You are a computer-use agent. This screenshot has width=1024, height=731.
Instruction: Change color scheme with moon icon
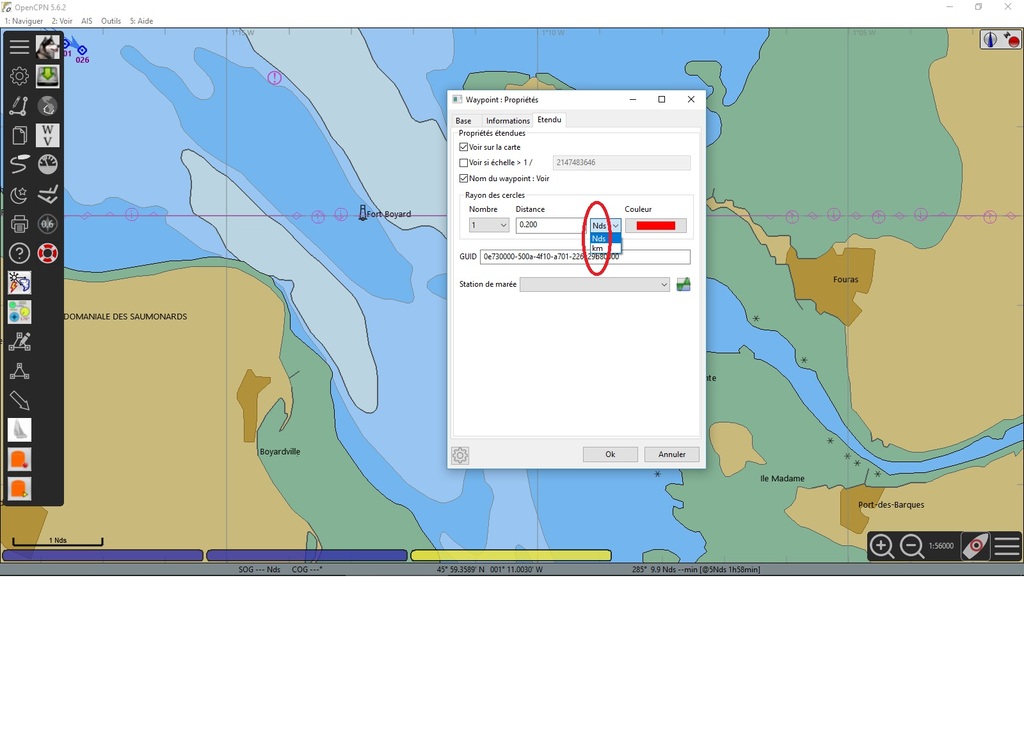(x=19, y=194)
